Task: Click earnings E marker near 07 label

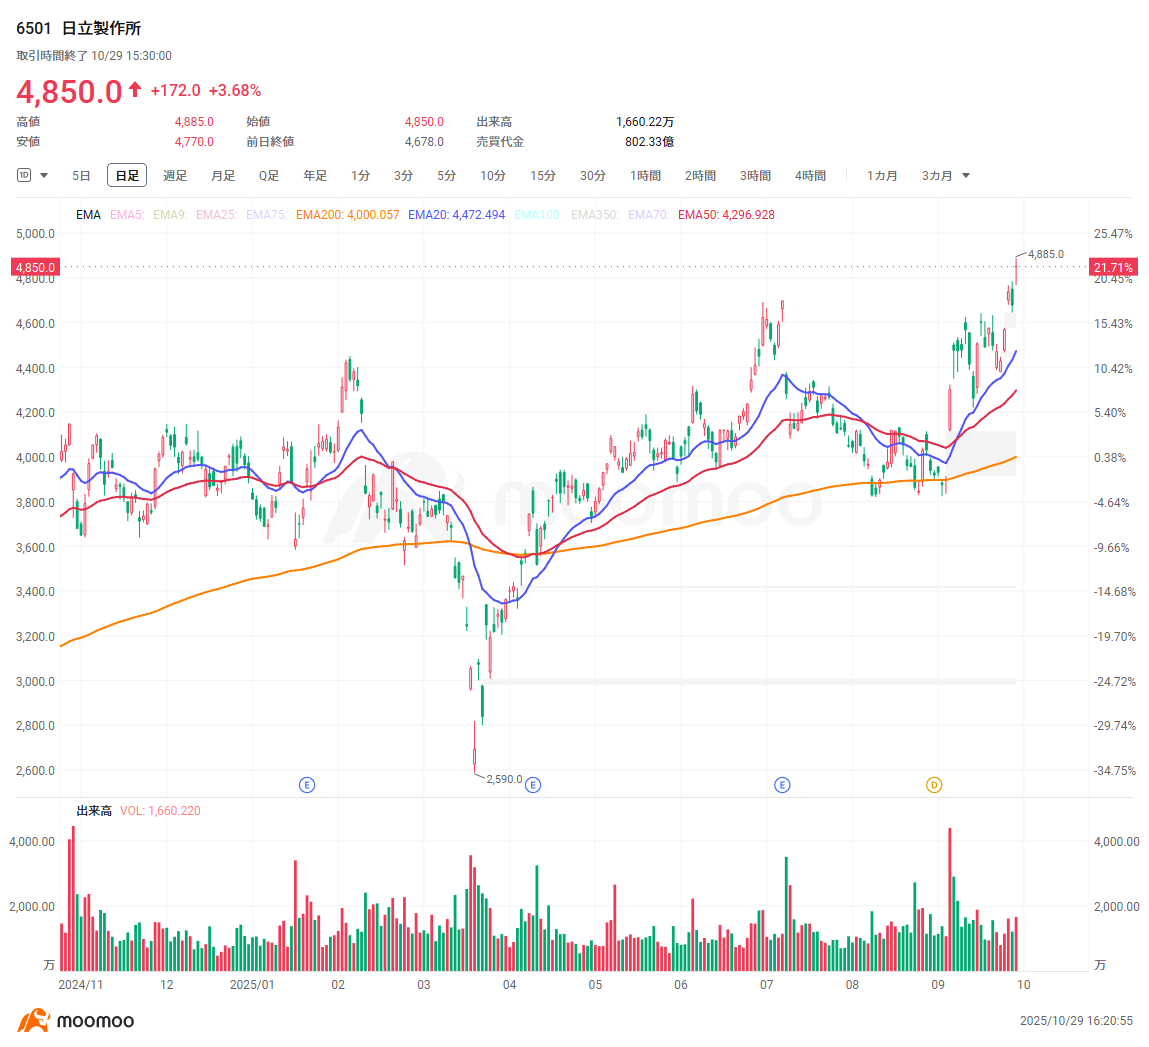Action: [x=782, y=785]
